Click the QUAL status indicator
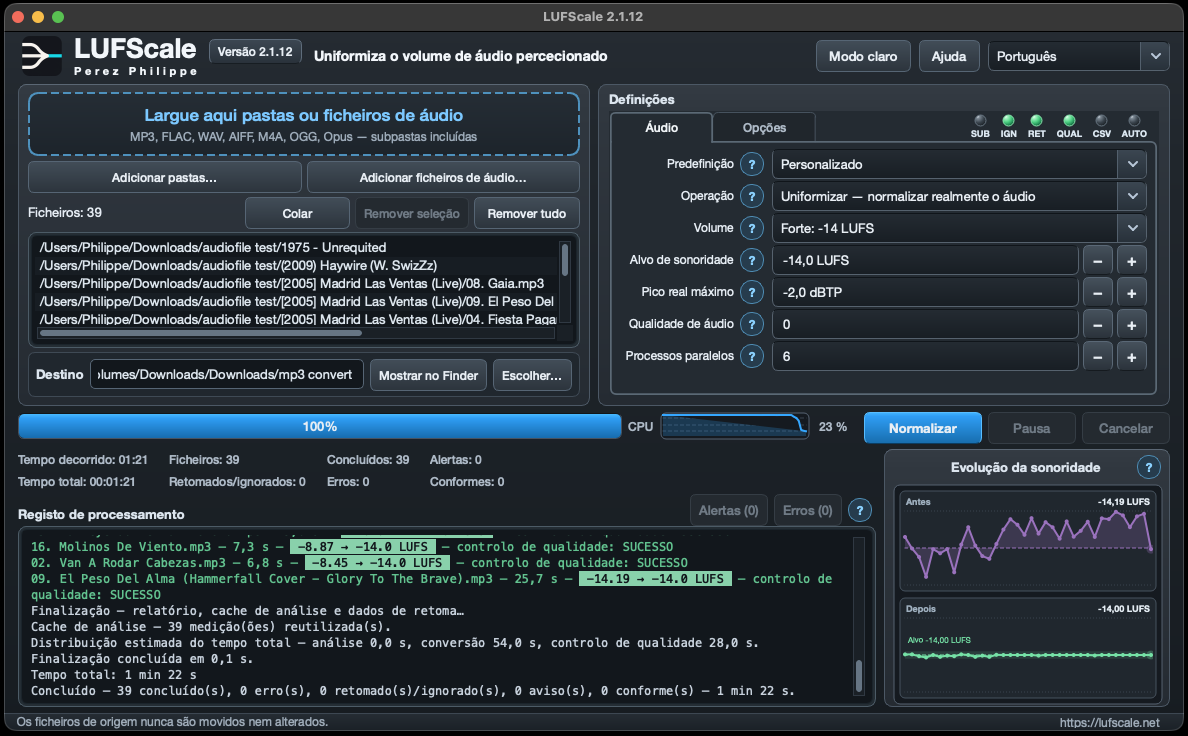This screenshot has width=1188, height=736. tap(1069, 126)
